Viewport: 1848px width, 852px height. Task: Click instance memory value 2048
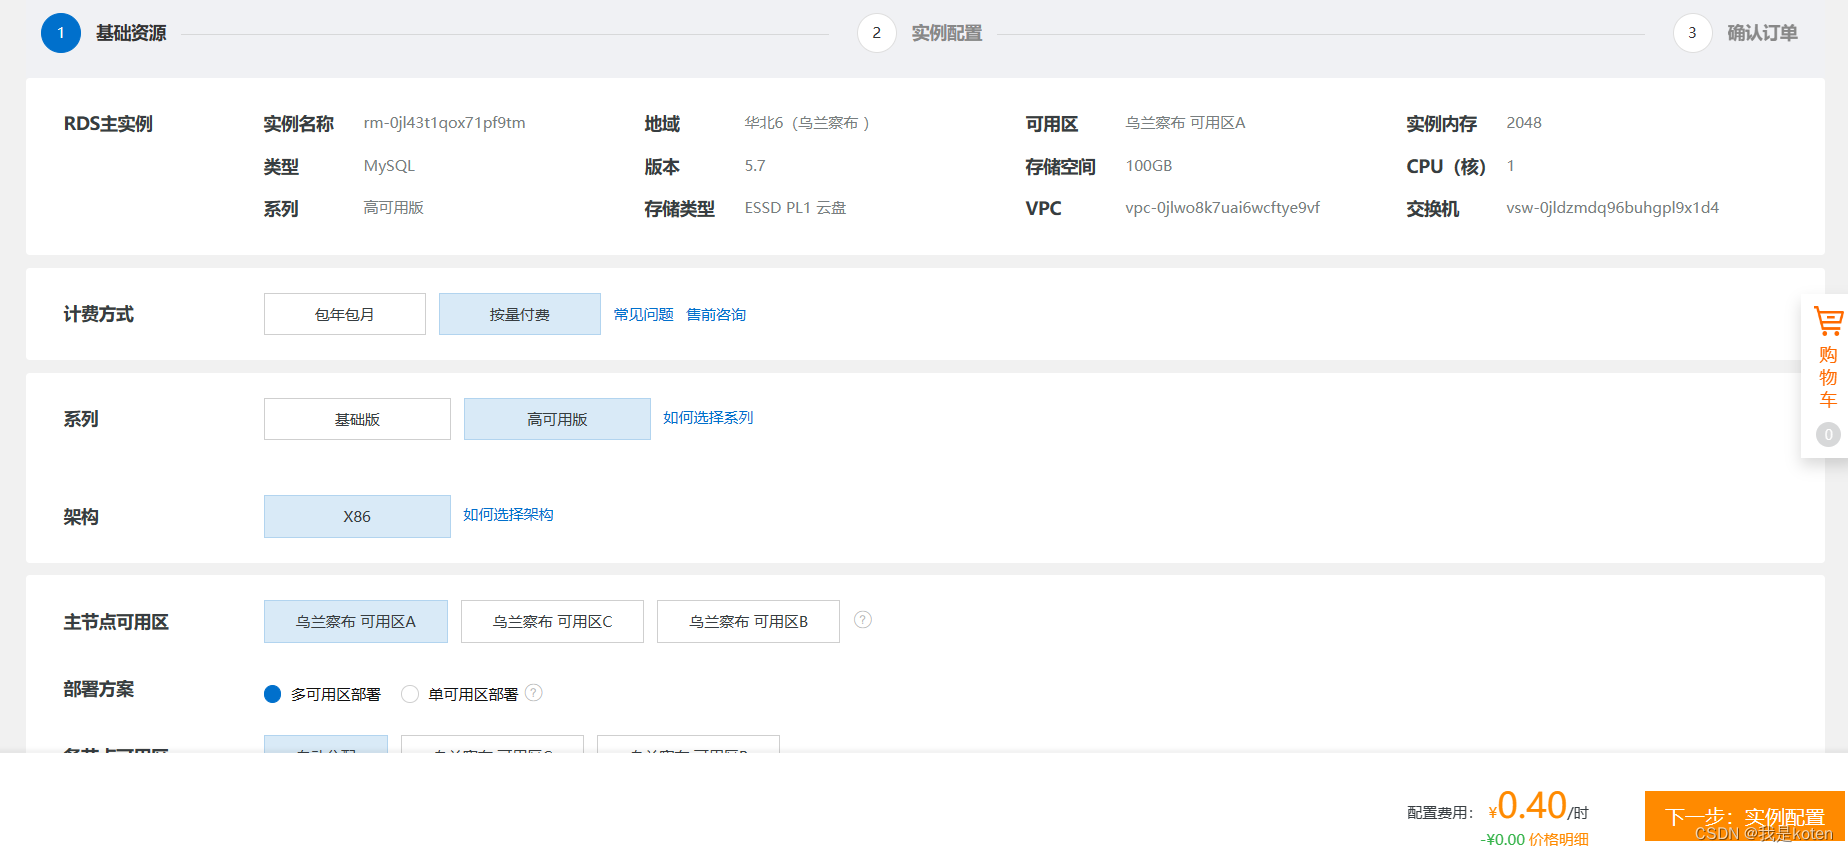1523,123
